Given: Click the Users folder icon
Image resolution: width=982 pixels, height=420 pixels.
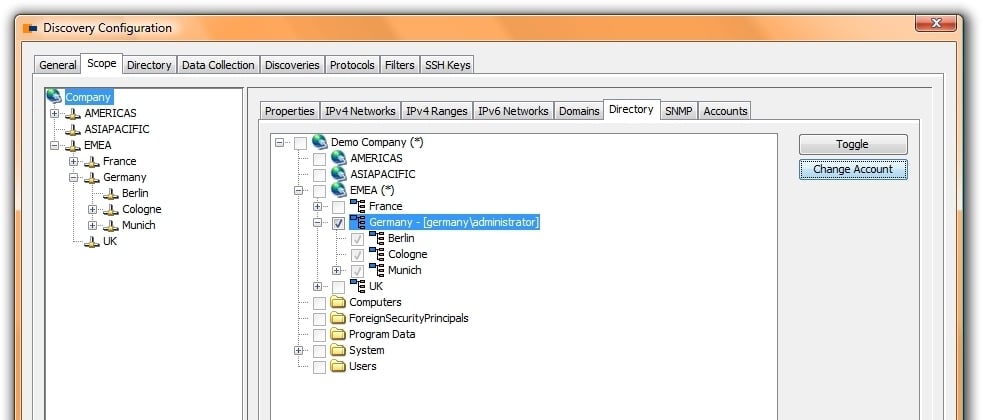Looking at the screenshot, I should 338,366.
